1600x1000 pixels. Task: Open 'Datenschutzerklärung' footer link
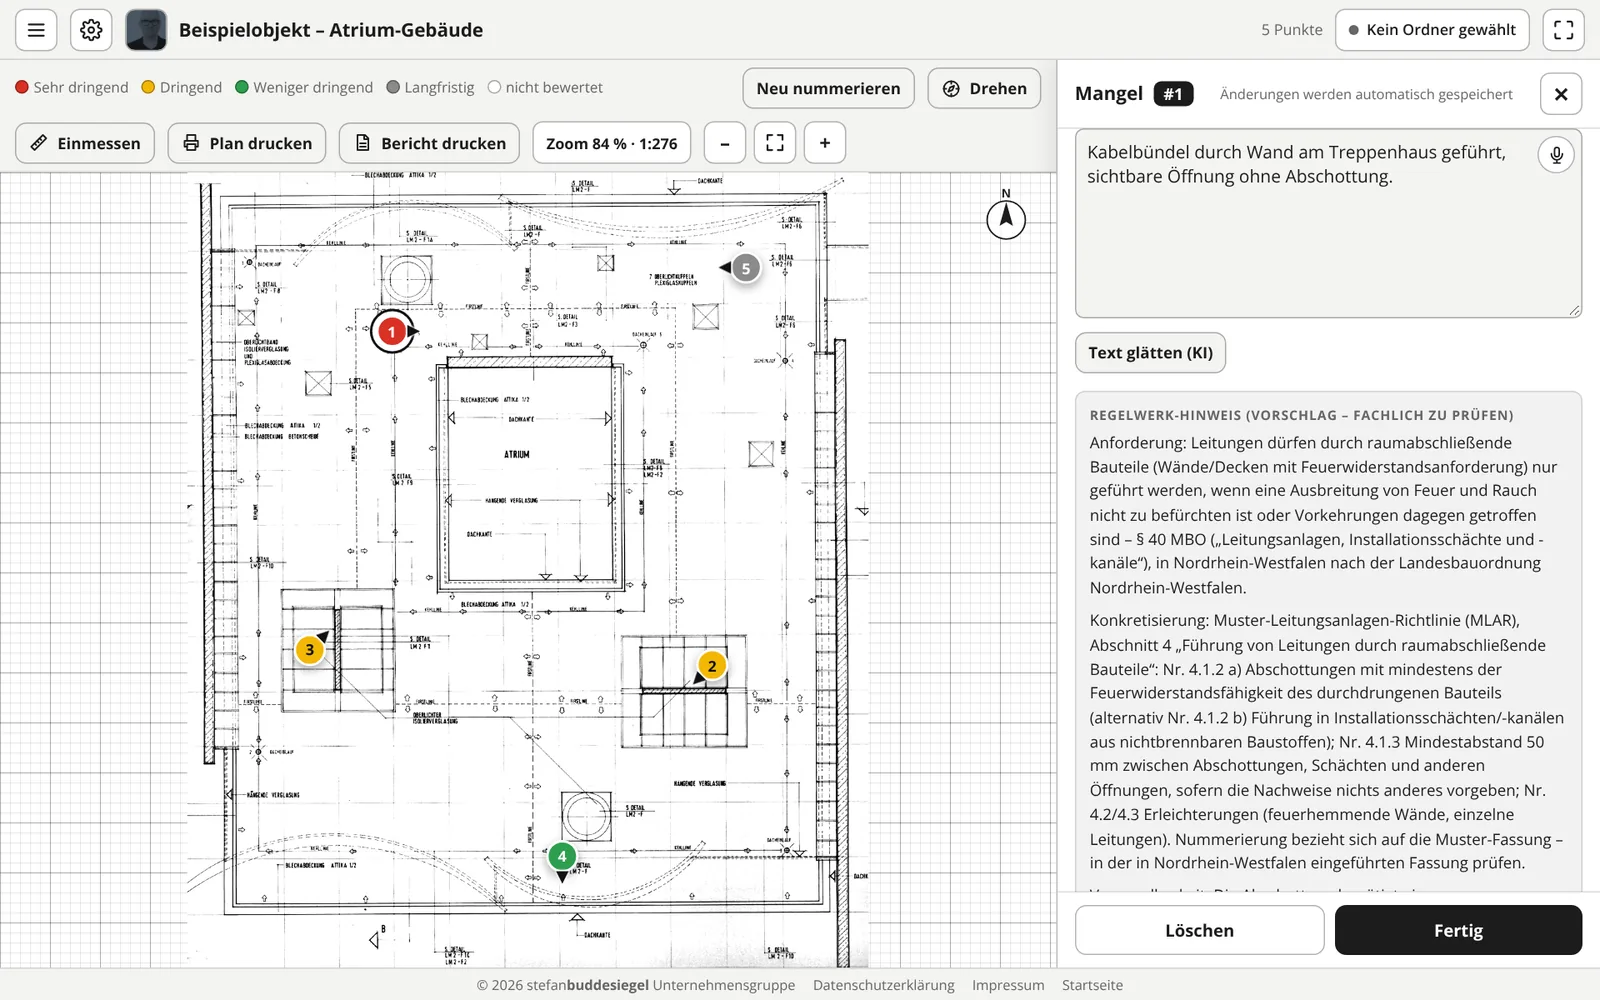tap(884, 985)
